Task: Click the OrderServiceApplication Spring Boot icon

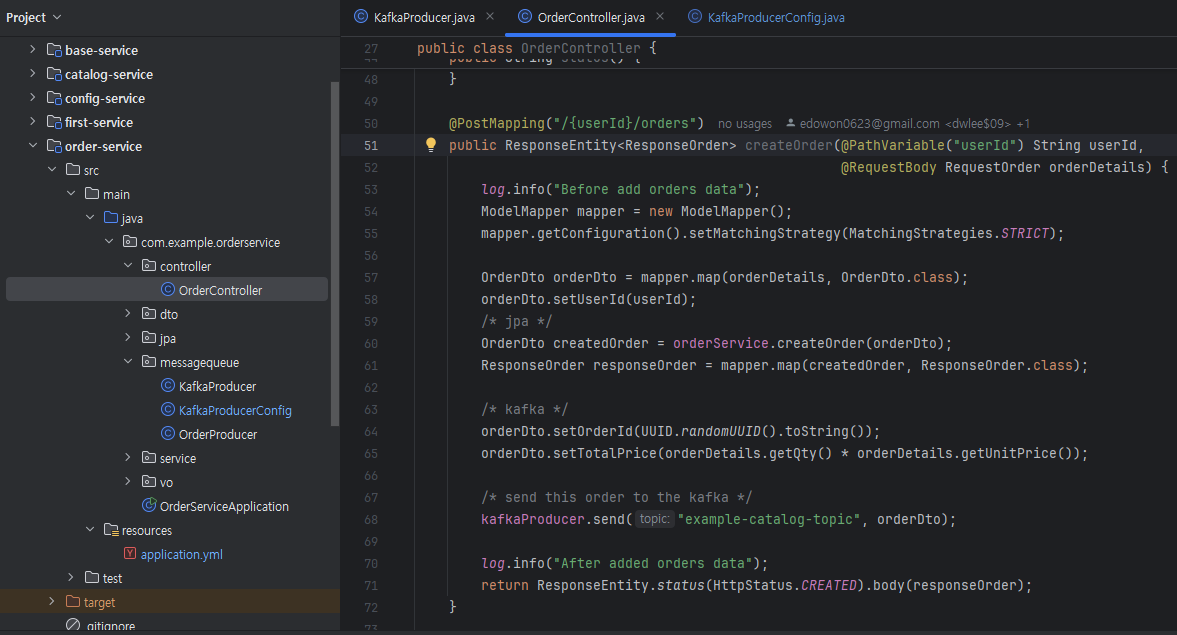Action: point(149,505)
